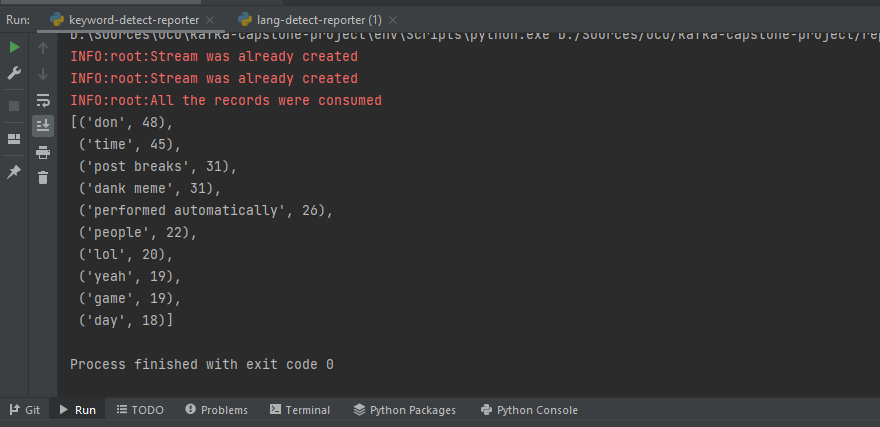The width and height of the screenshot is (880, 427).
Task: Open the TODO tool window
Action: coord(140,410)
